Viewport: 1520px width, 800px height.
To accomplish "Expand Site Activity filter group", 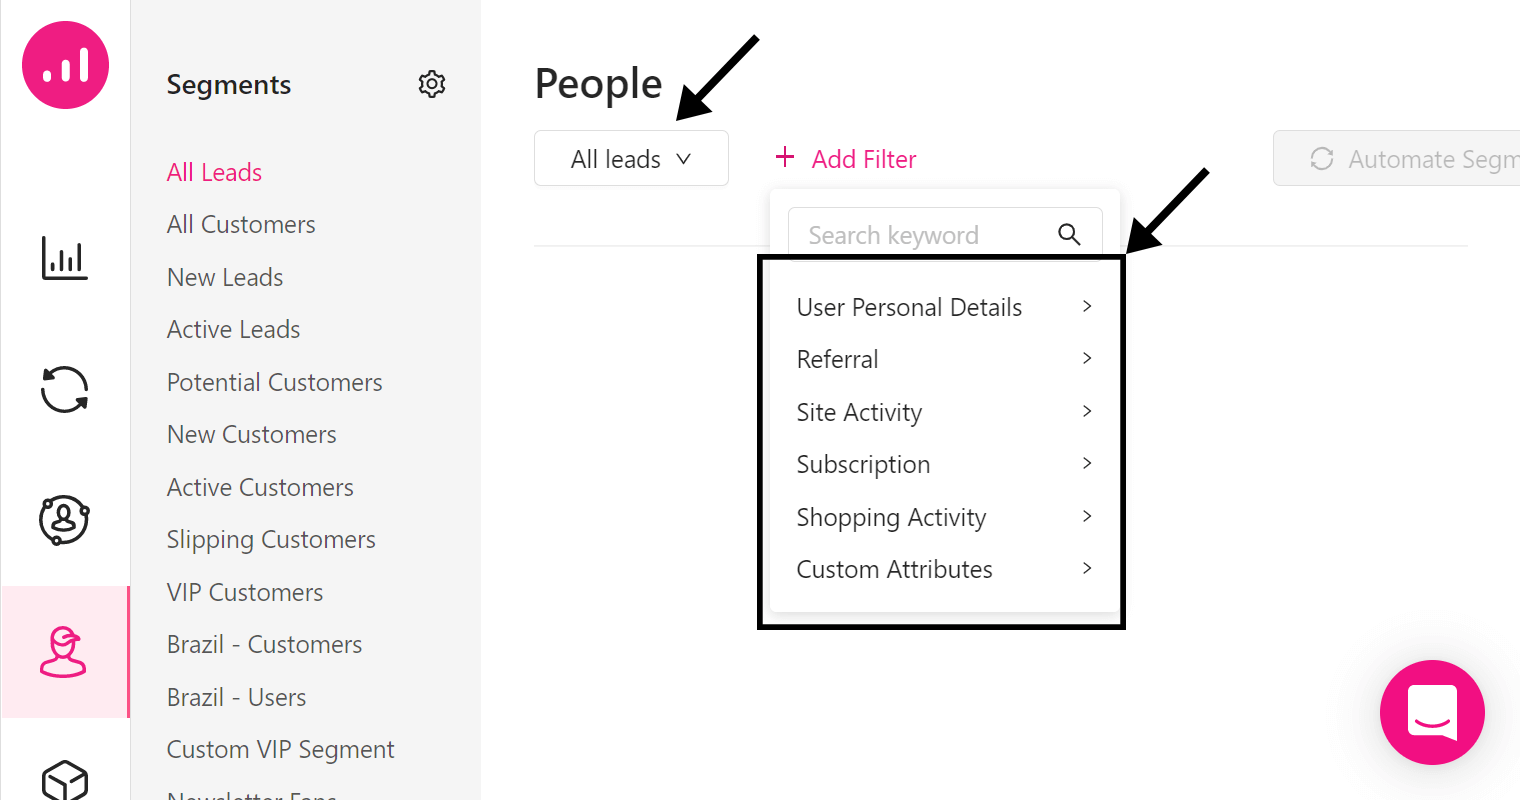I will (944, 412).
